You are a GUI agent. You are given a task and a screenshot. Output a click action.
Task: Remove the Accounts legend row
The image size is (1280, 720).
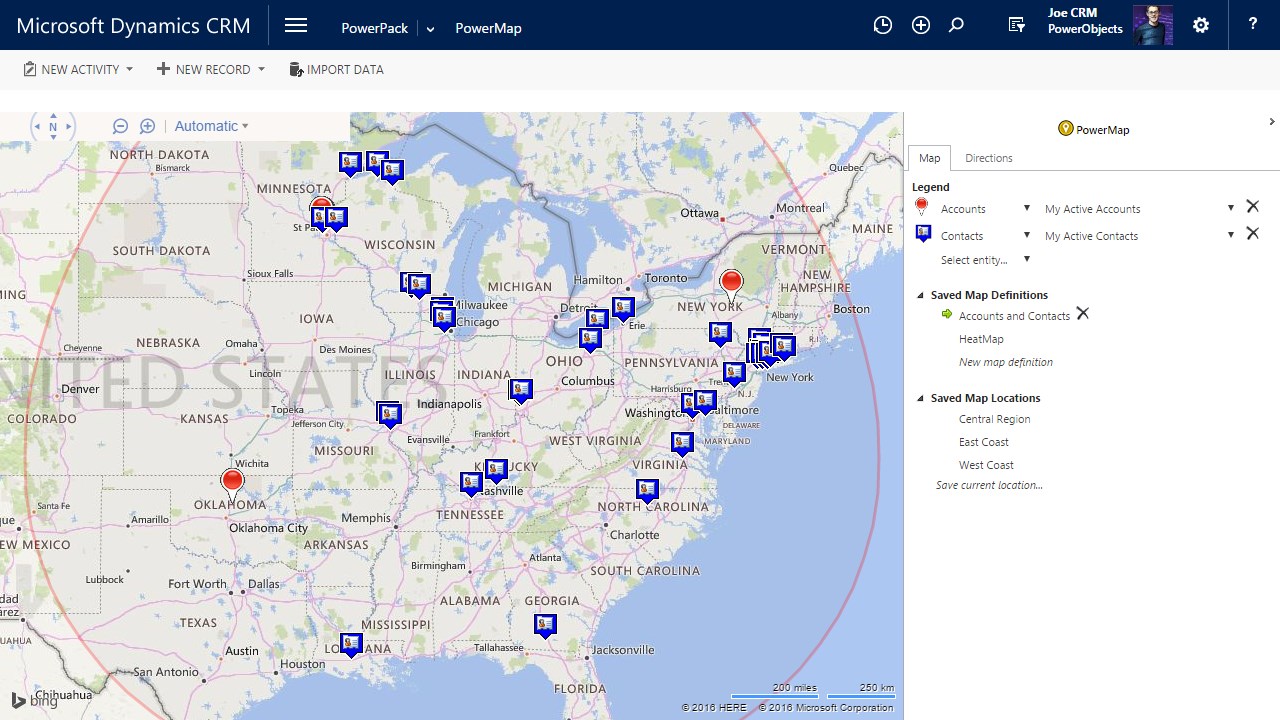tap(1252, 207)
